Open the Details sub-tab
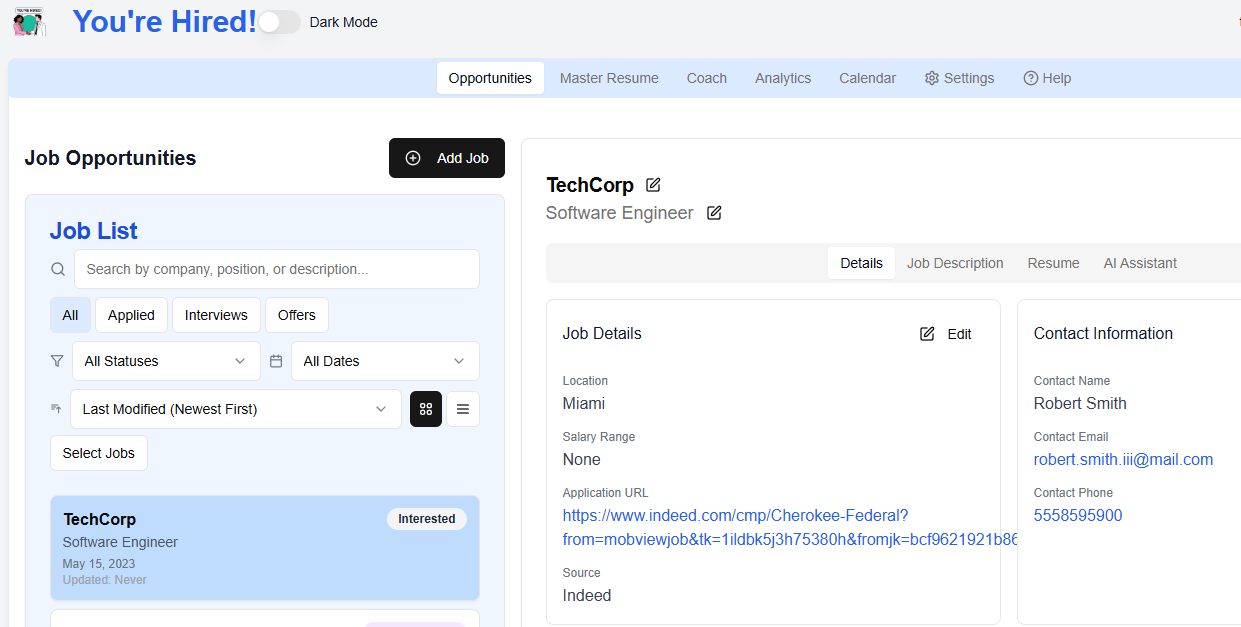 [861, 263]
